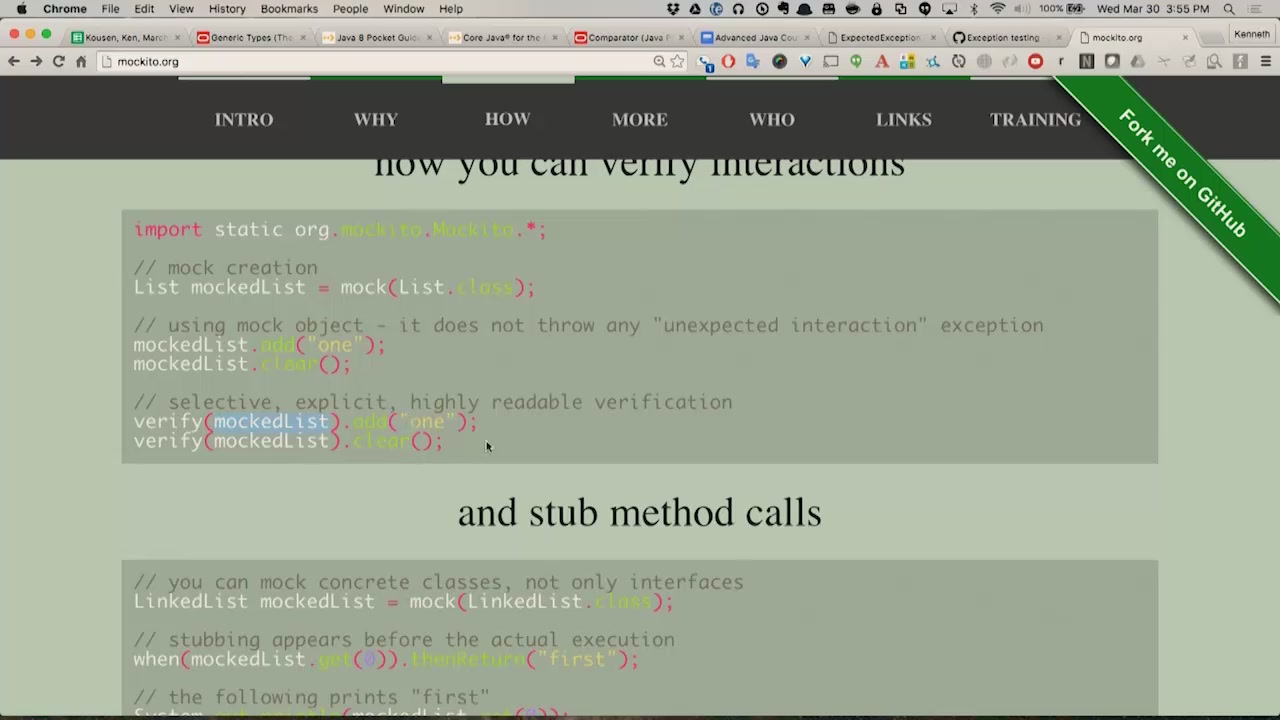Open the black N extension icon

tap(1087, 61)
